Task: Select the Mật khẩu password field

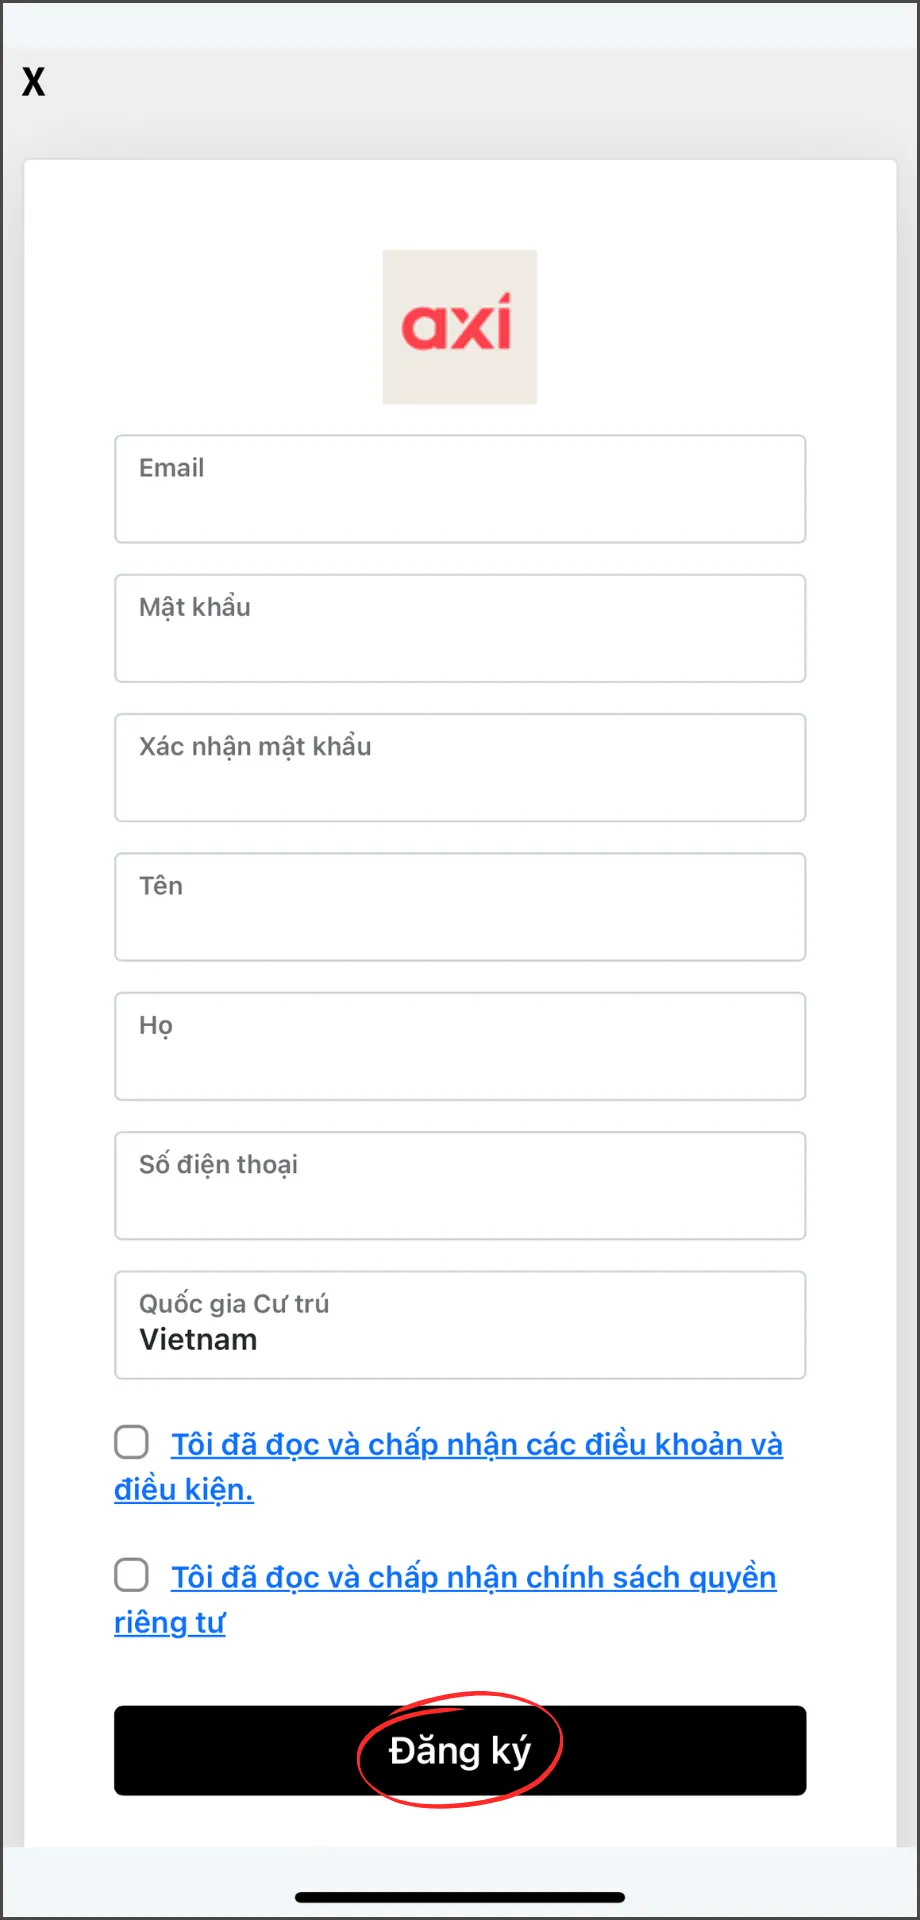Action: pyautogui.click(x=460, y=628)
